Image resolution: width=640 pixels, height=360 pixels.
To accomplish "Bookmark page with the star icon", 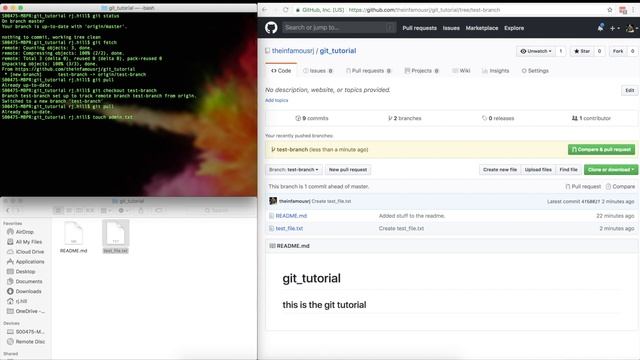I will click(610, 10).
